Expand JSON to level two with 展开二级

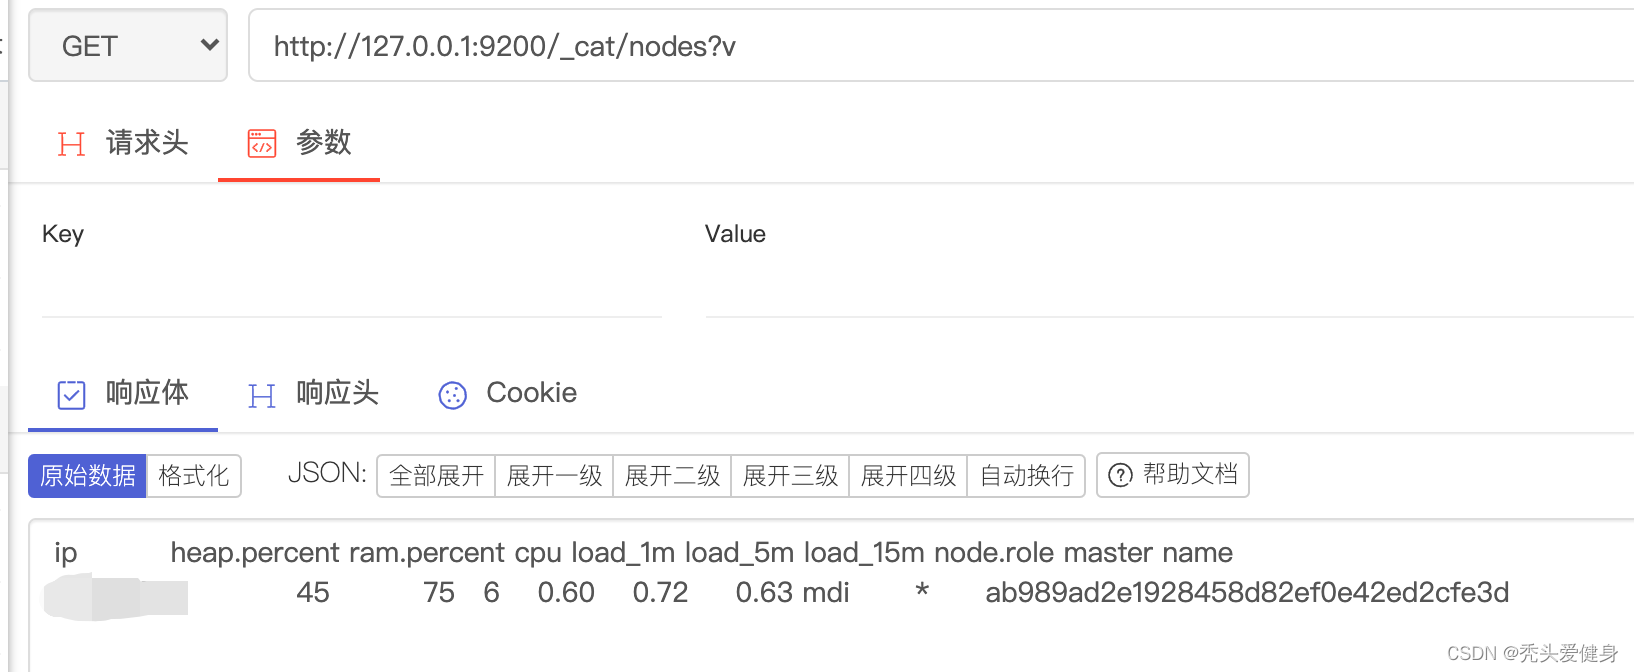click(x=672, y=475)
